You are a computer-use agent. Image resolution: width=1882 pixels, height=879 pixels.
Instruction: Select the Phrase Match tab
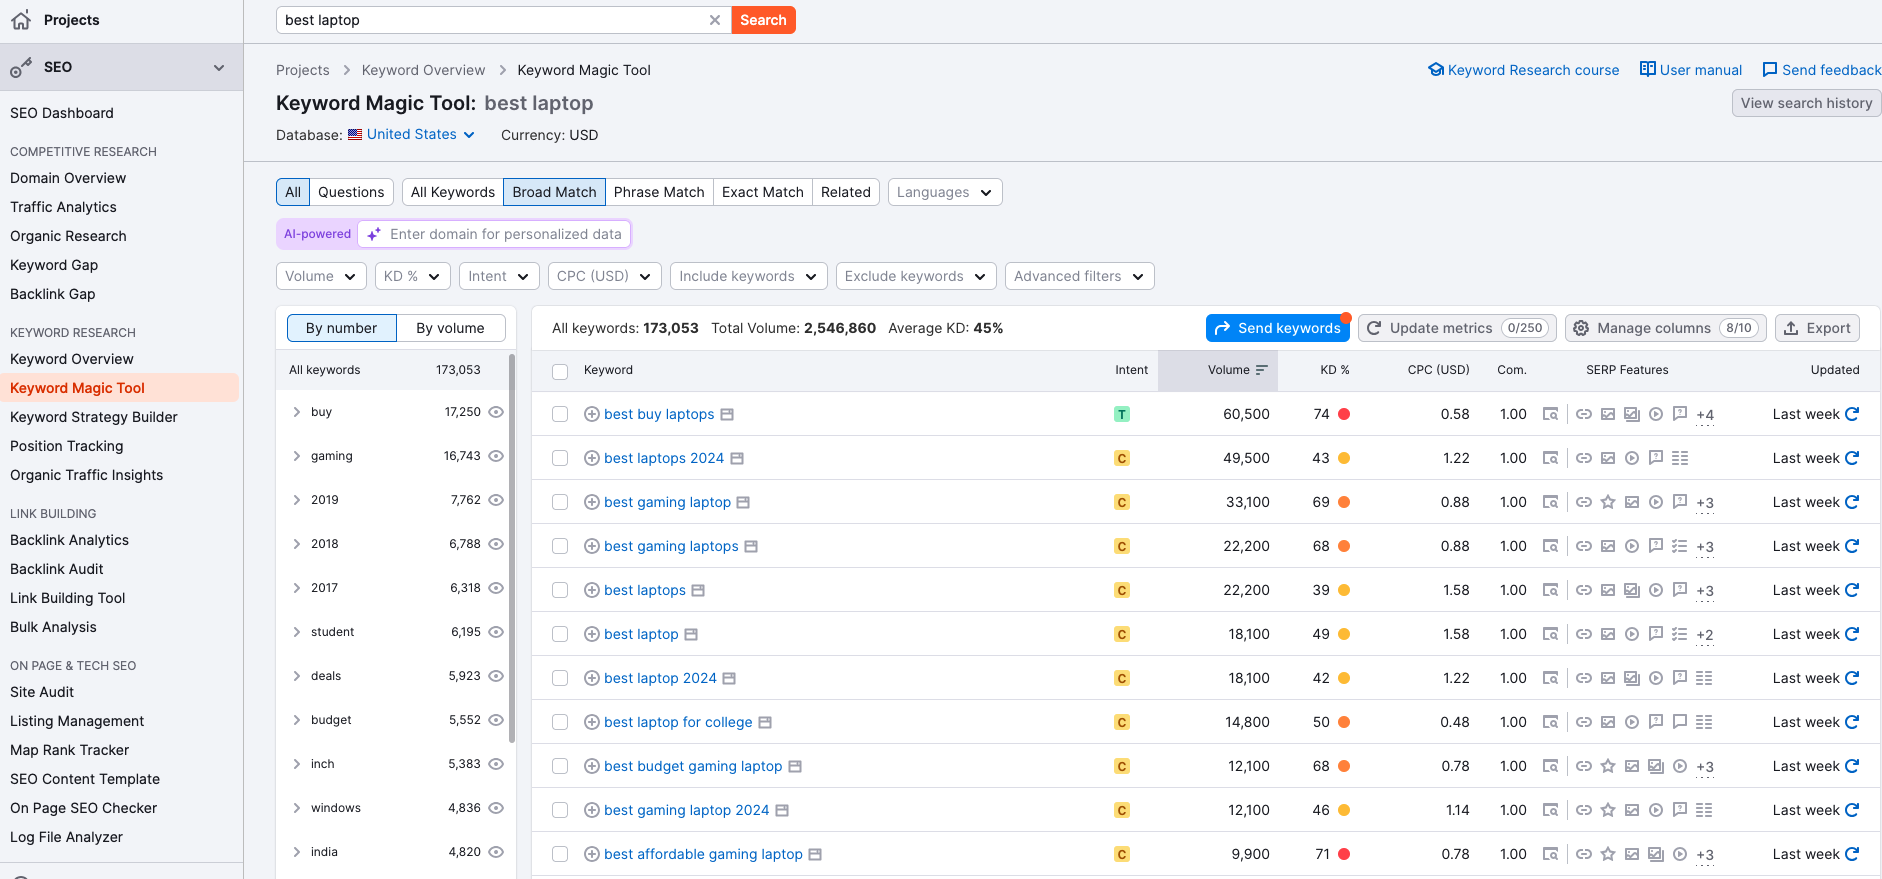point(659,192)
